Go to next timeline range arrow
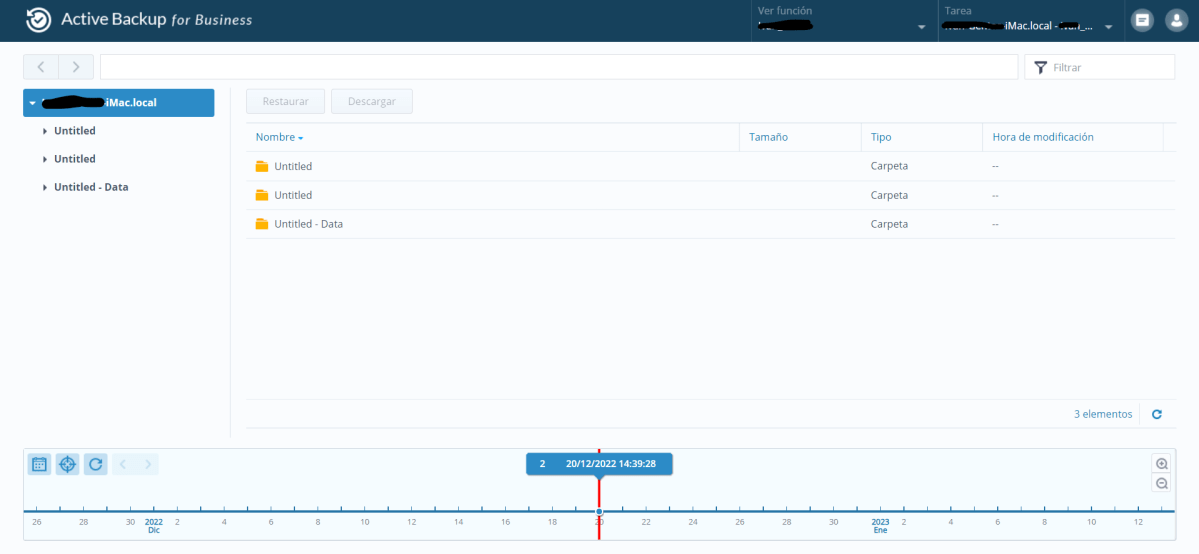 pos(148,464)
